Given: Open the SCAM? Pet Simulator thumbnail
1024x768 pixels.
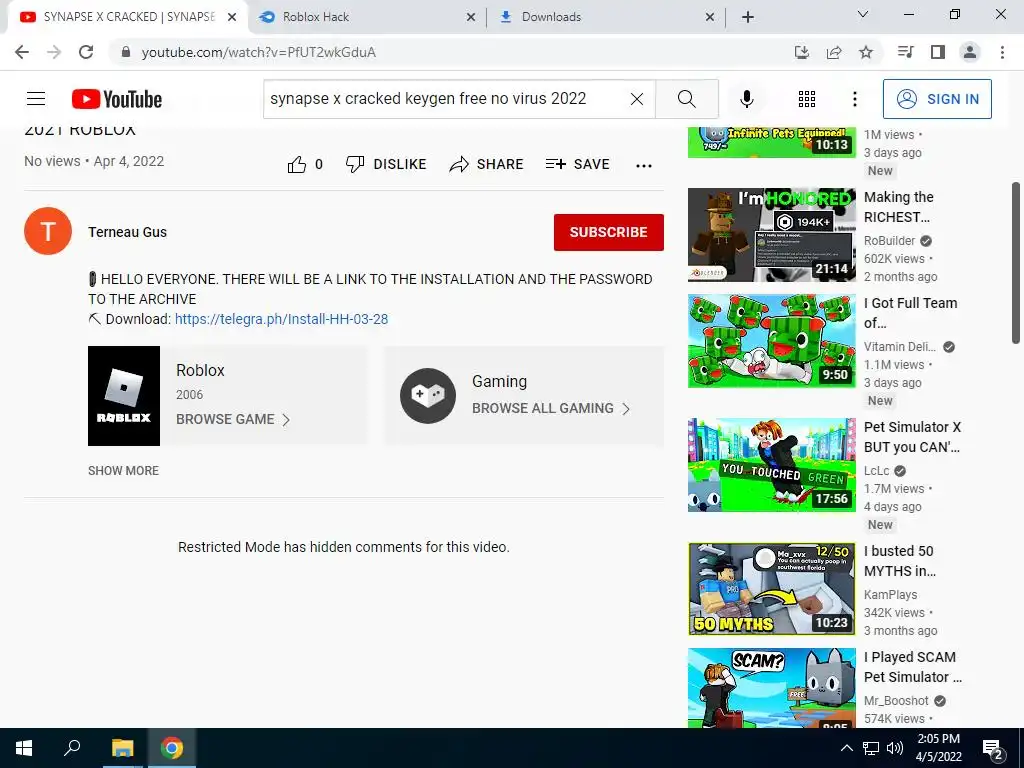Looking at the screenshot, I should pyautogui.click(x=771, y=688).
